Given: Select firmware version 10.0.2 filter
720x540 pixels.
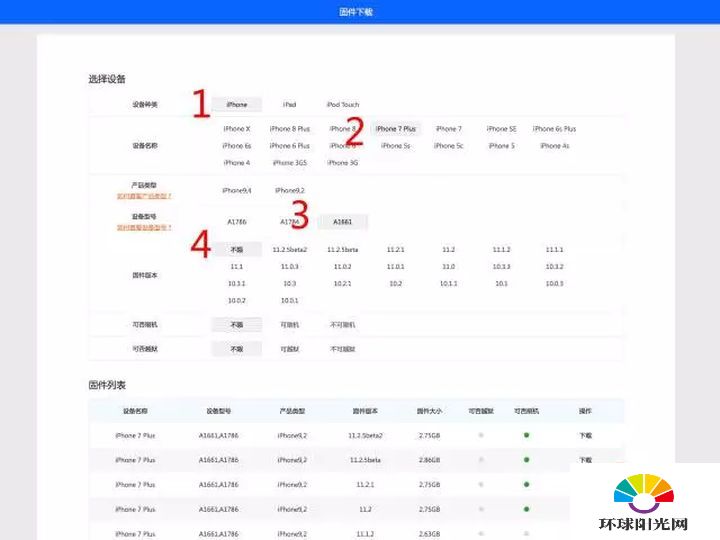Looking at the screenshot, I should click(x=236, y=301).
